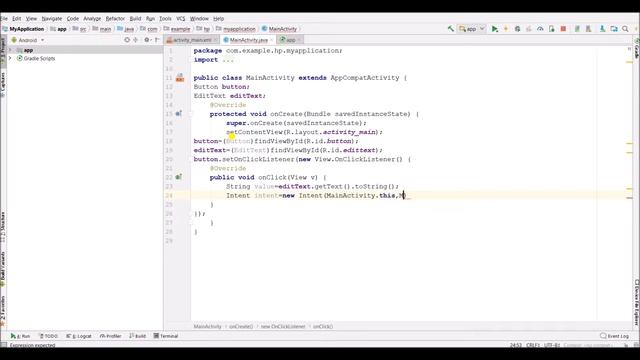Viewport: 640px width, 360px height.
Task: Click the example folder breadcrumb
Action: point(177,29)
